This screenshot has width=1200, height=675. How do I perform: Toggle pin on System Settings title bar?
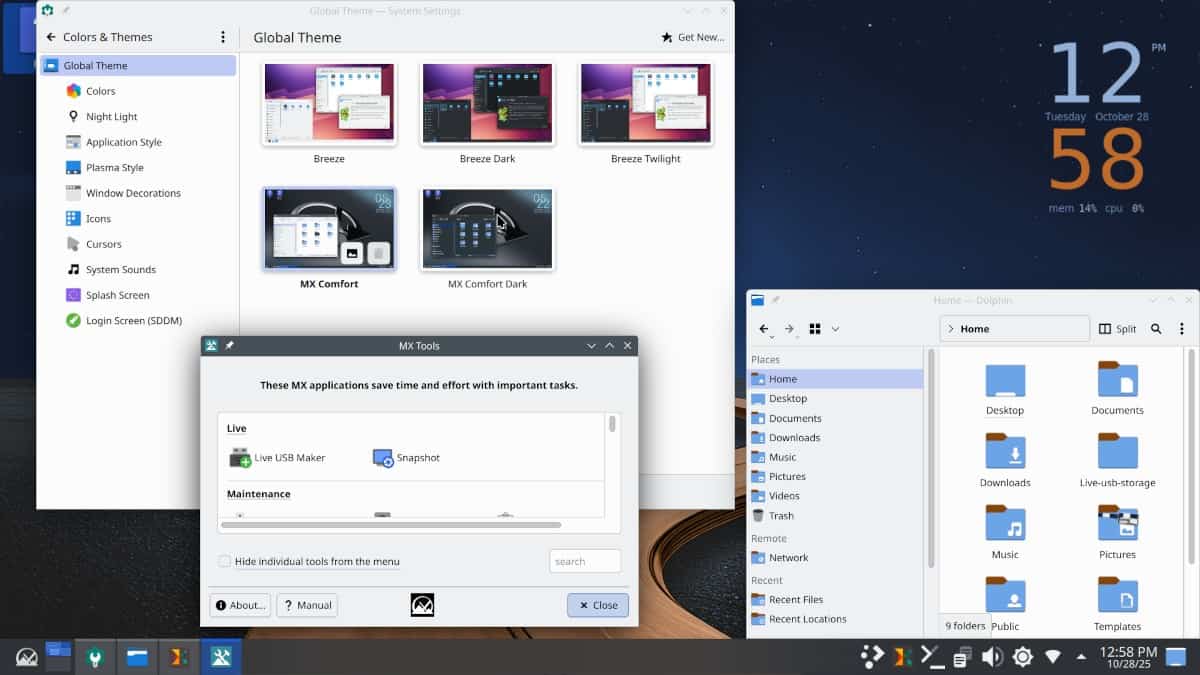(66, 10)
